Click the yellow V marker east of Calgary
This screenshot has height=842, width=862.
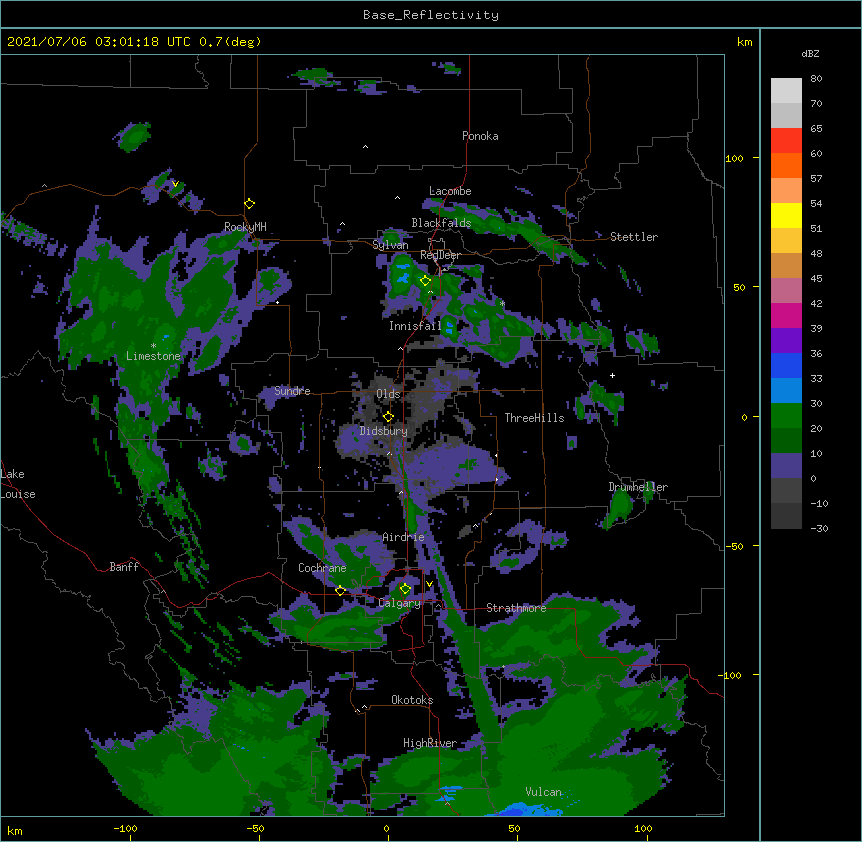tap(429, 584)
